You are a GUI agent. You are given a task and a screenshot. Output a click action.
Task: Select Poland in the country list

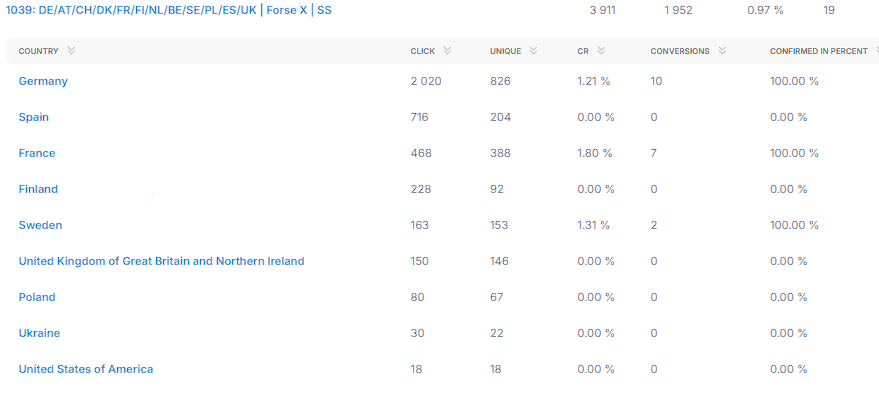coord(37,297)
